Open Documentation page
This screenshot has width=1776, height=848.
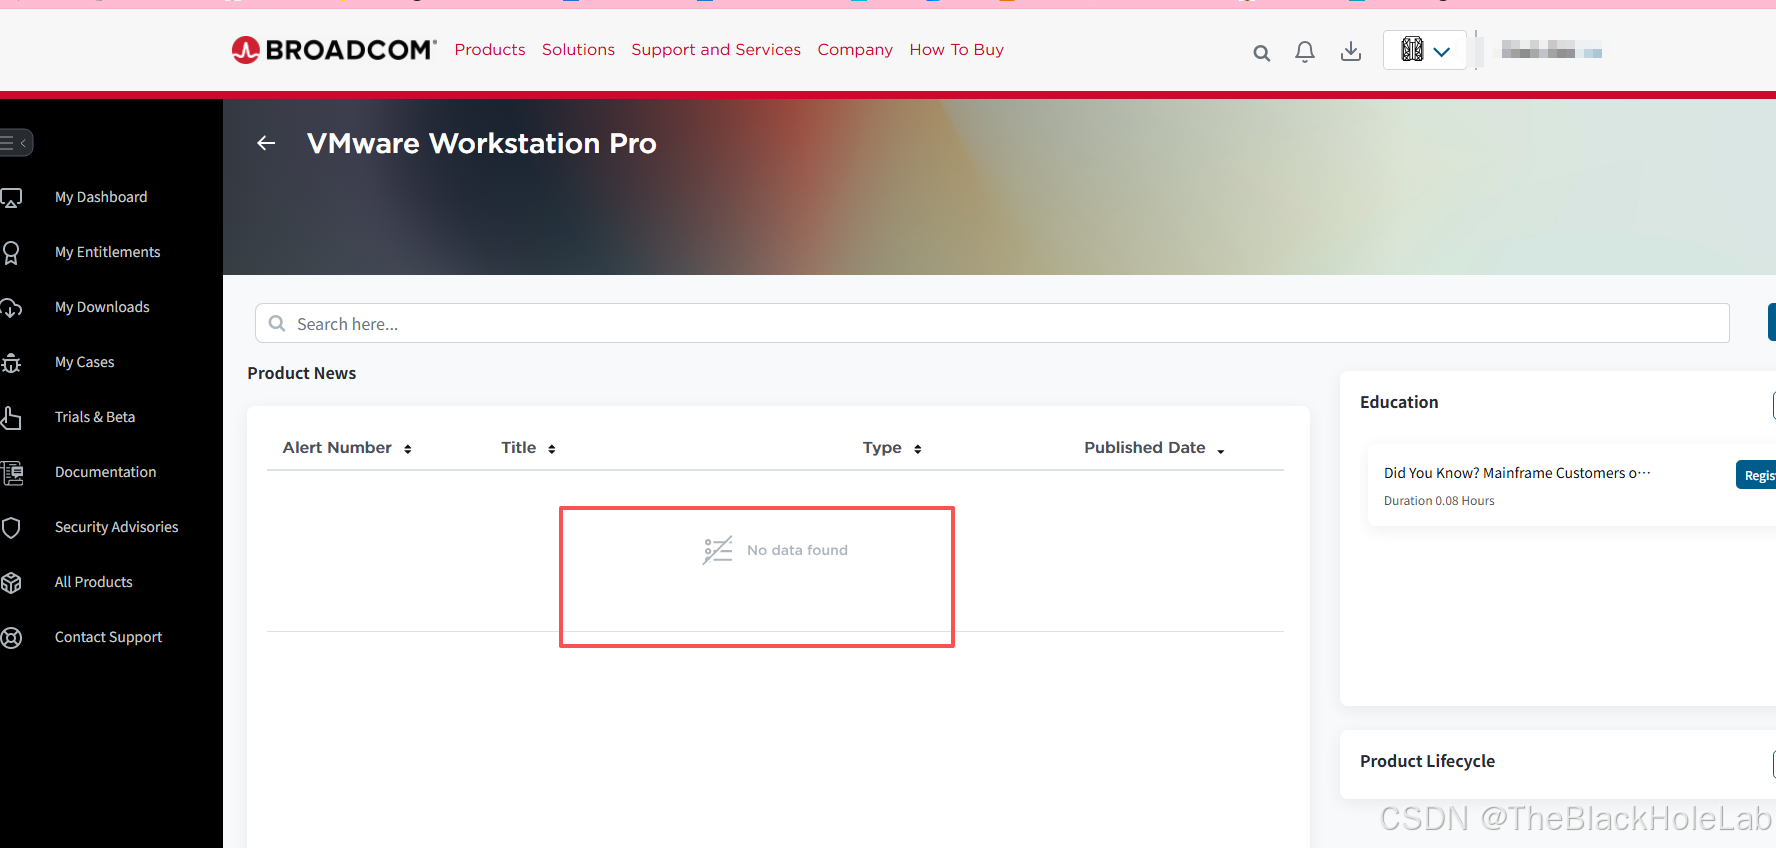105,472
